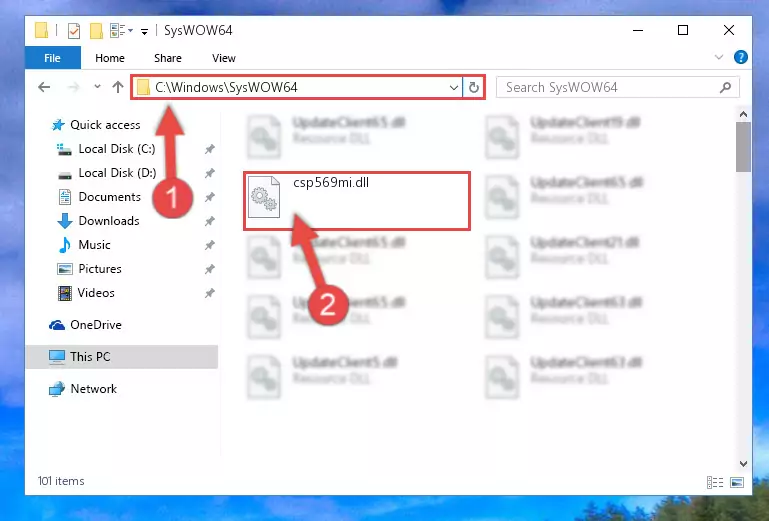Click the address bar path C:\Windows\SysWOW64
The image size is (769, 521).
click(x=226, y=87)
